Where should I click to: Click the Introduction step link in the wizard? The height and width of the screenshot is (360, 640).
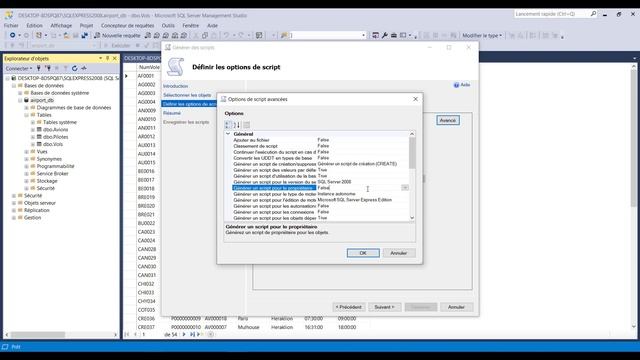click(176, 86)
